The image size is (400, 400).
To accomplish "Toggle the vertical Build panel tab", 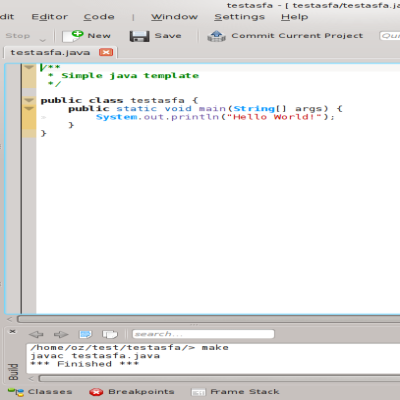I will (x=13, y=371).
